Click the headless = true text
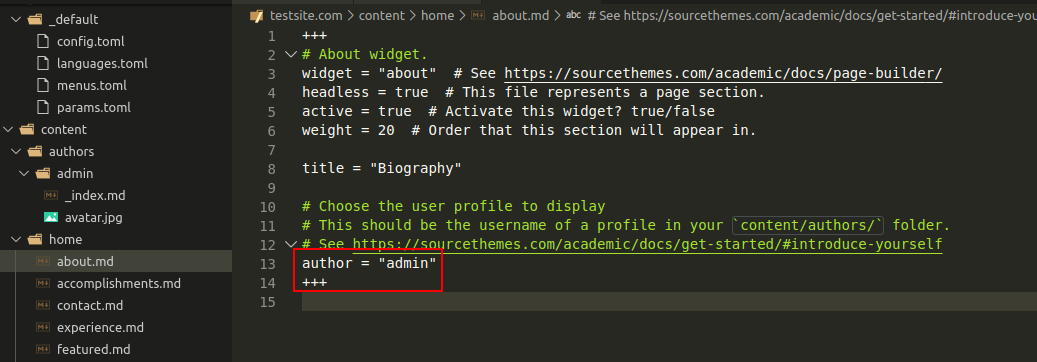Image resolution: width=1037 pixels, height=362 pixels. point(365,93)
